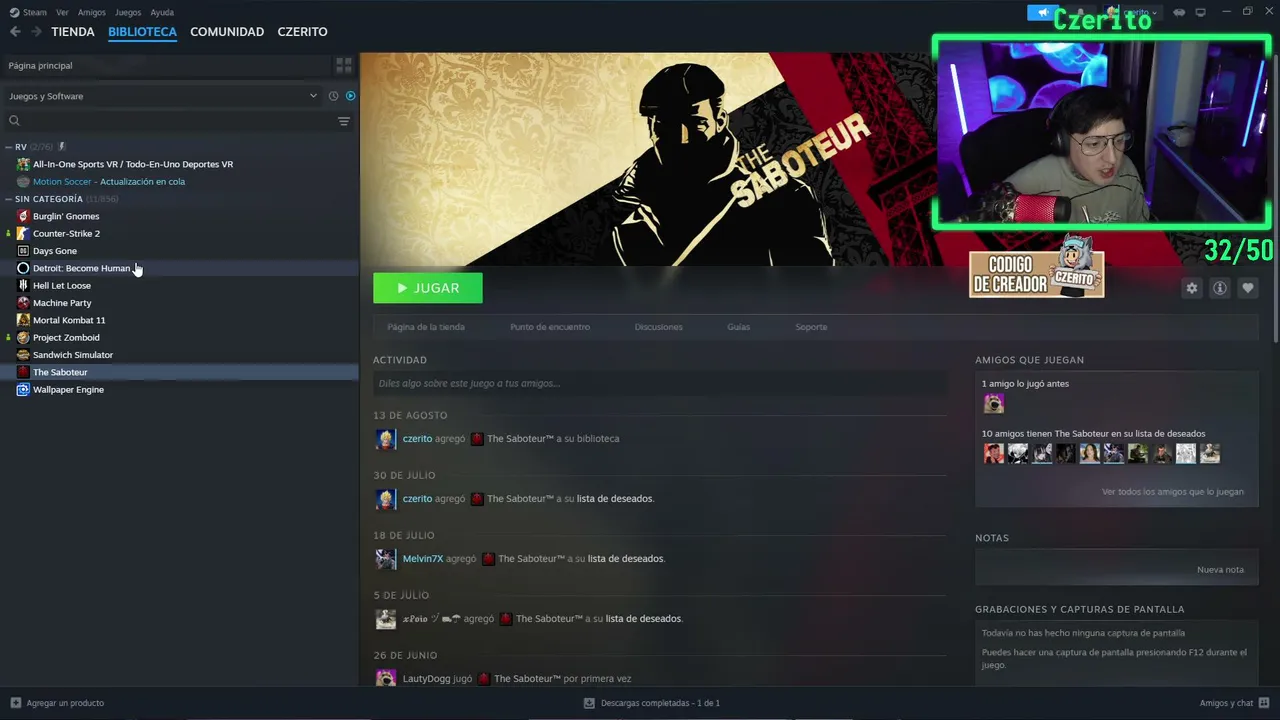Screen dimensions: 1280x720
Task: Open the COMUNIDAD tab
Action: pos(227,32)
